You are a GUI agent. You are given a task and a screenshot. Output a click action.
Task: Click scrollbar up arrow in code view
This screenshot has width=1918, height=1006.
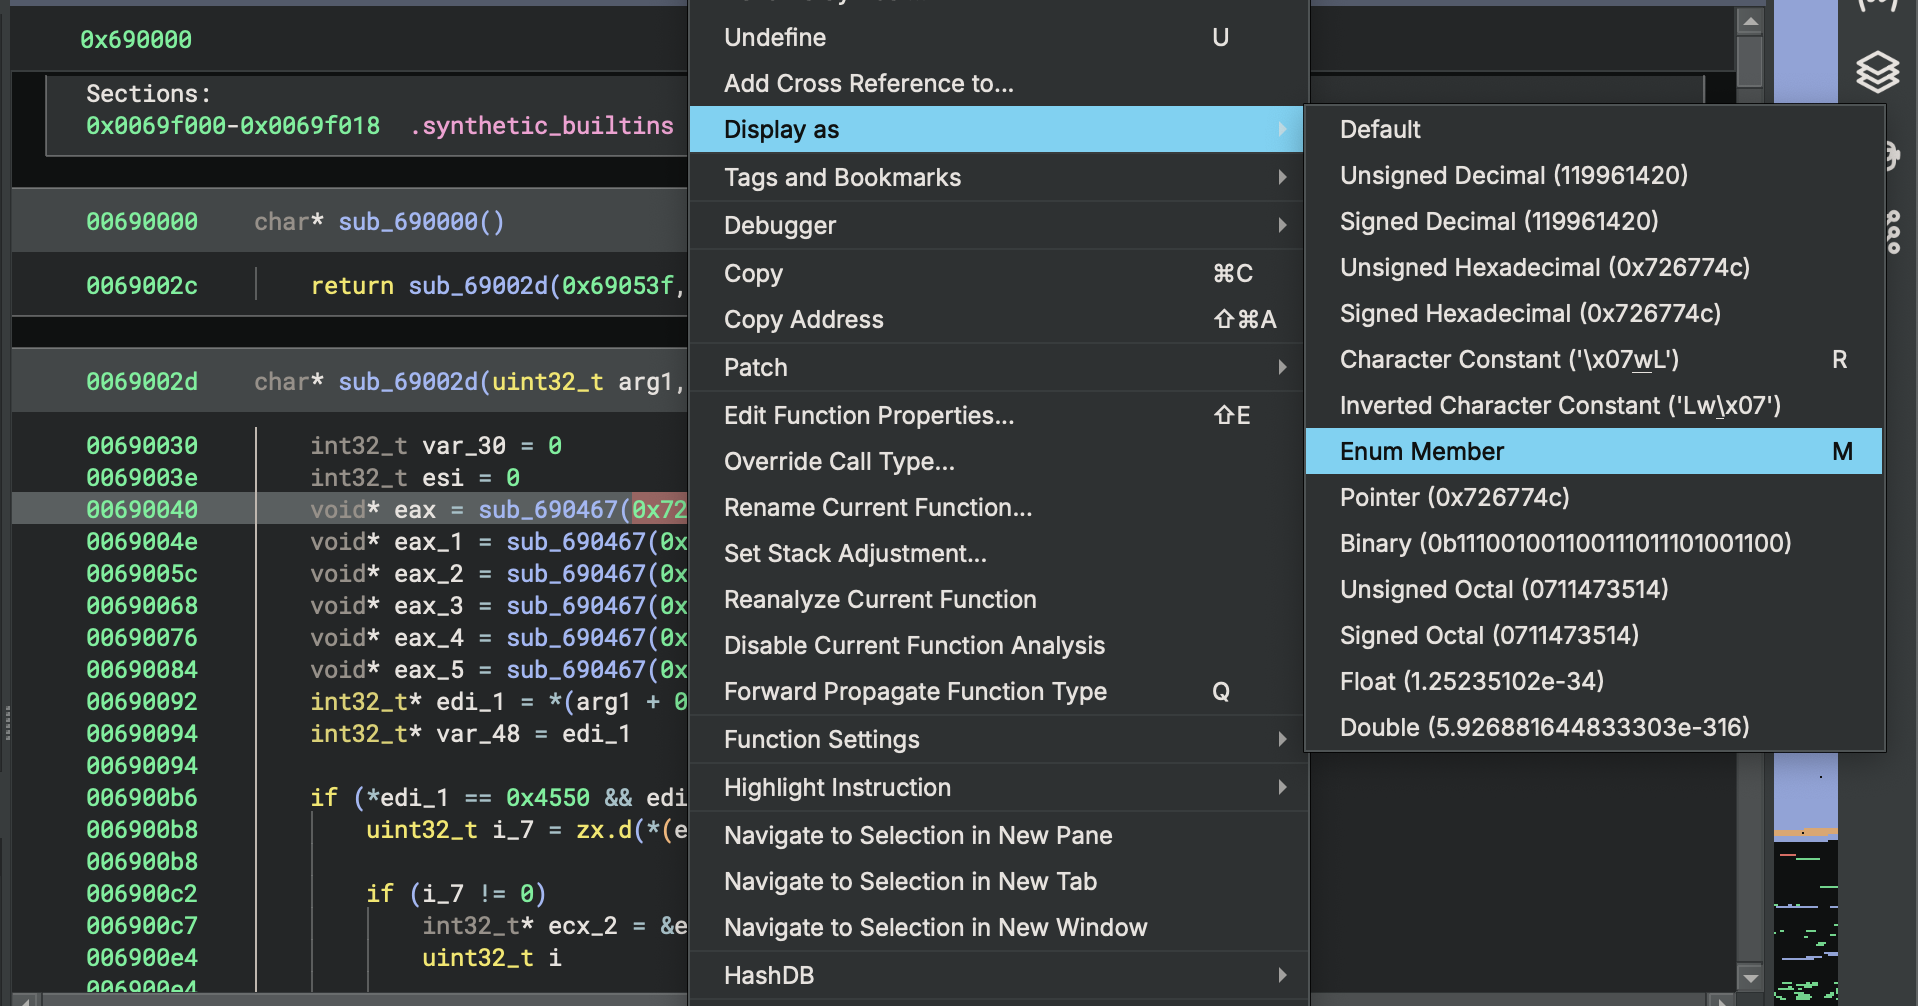1750,21
